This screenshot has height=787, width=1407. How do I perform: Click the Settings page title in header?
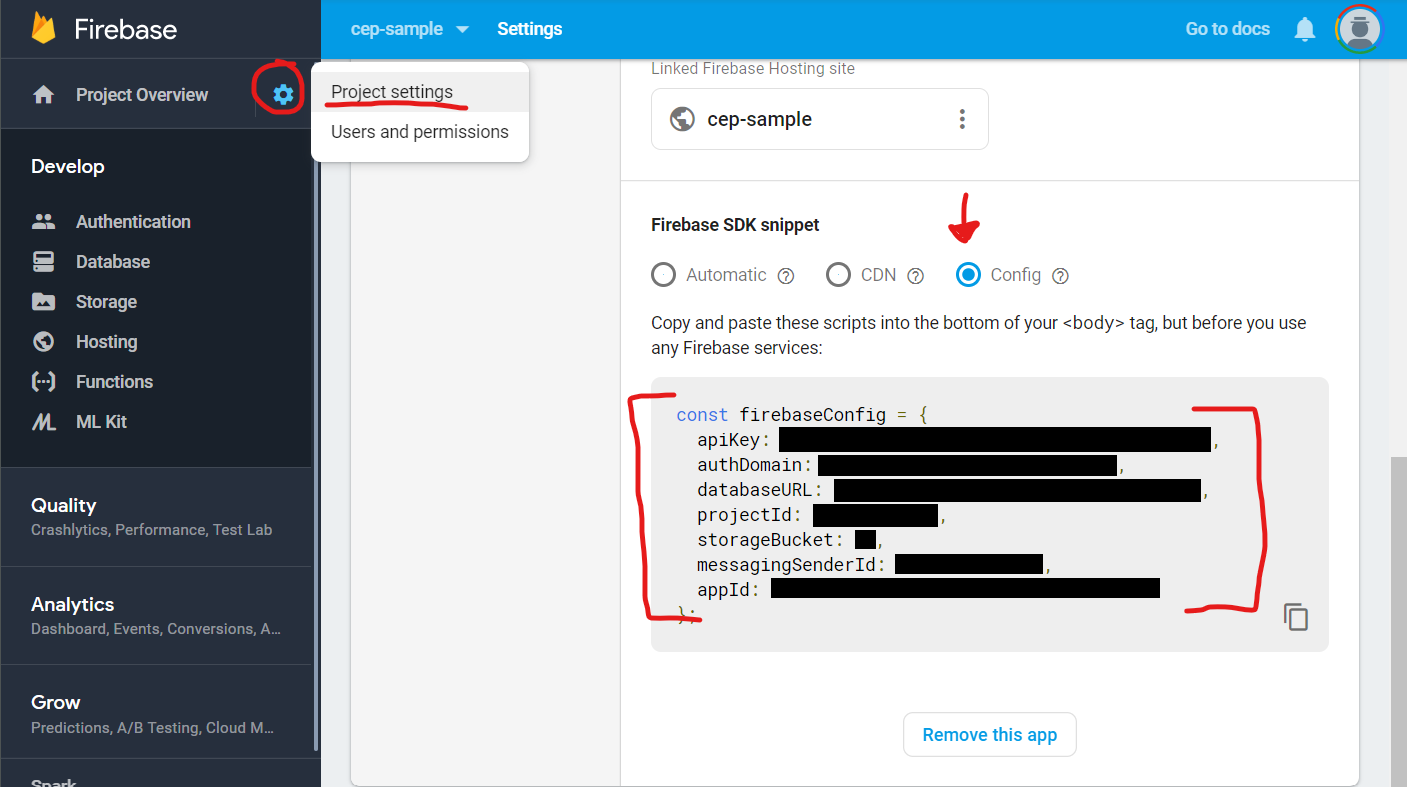point(529,29)
